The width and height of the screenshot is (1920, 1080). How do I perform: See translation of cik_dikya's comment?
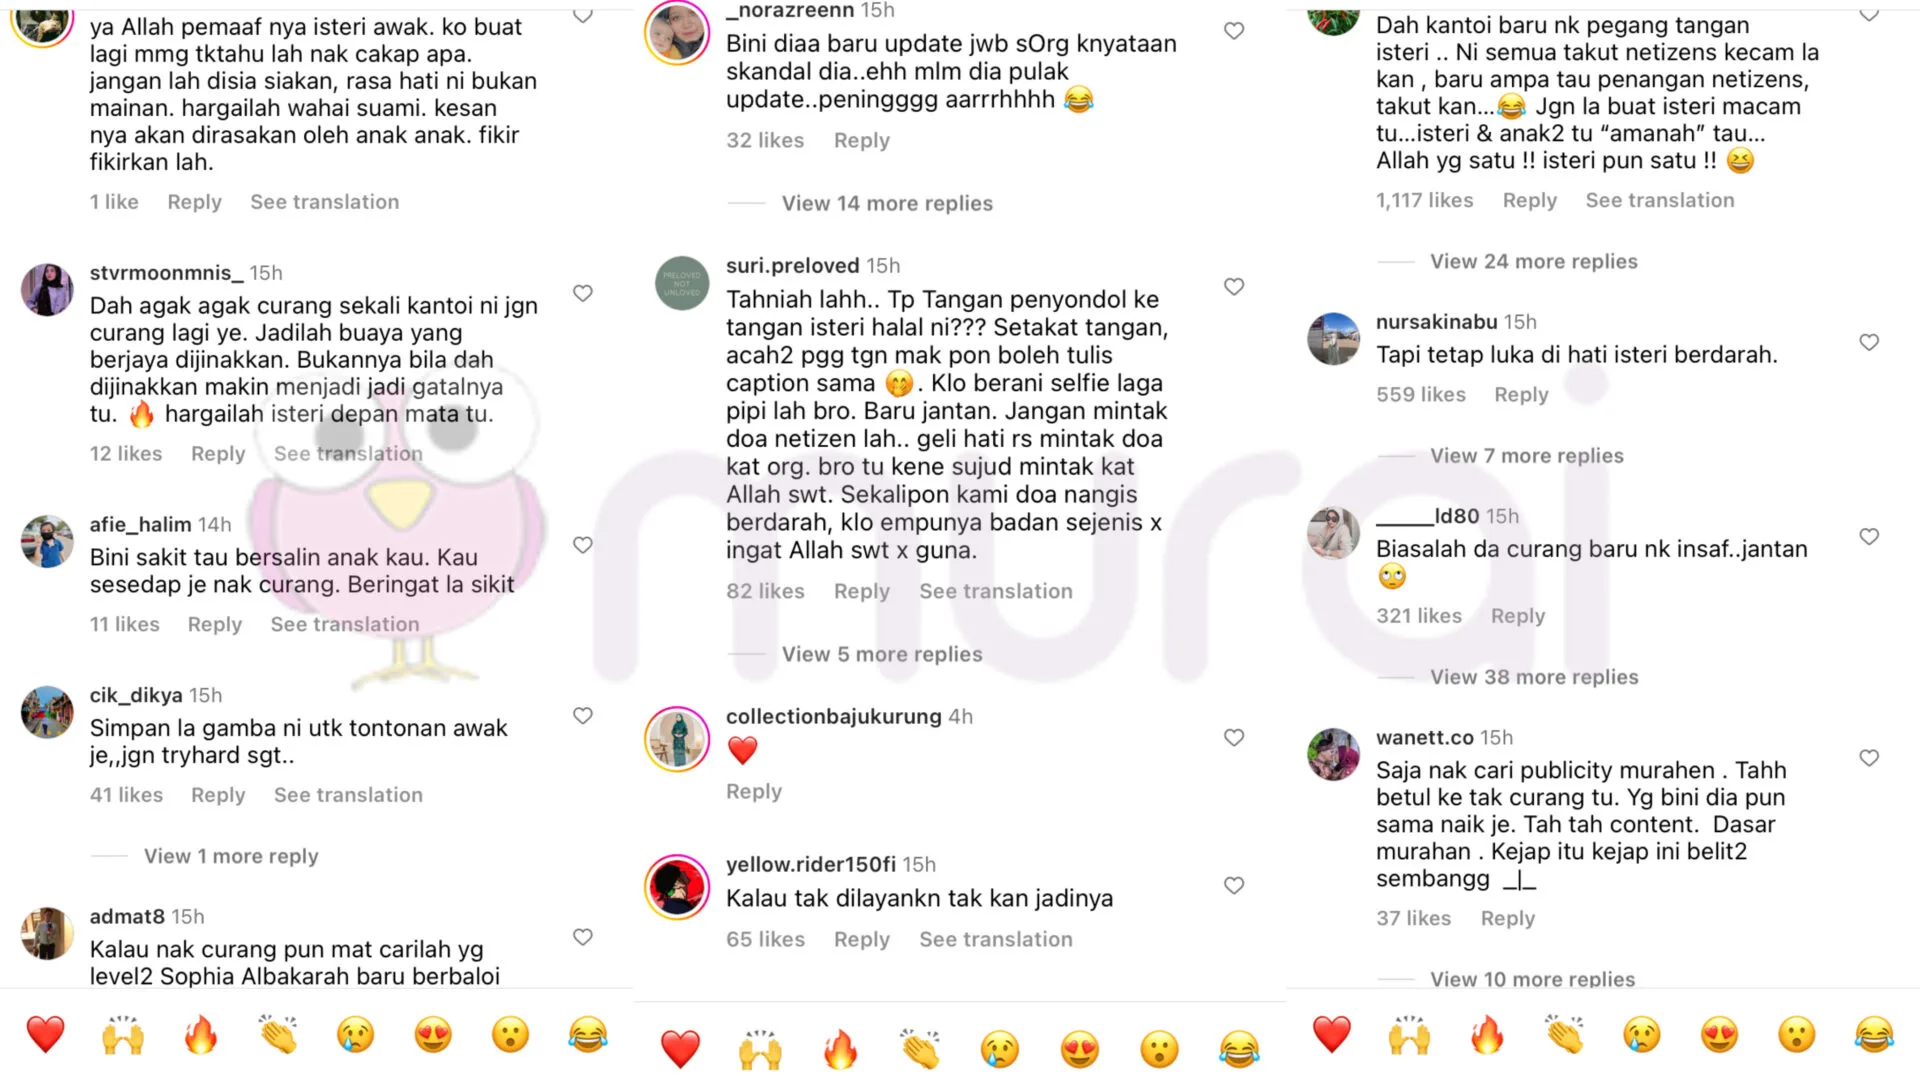pos(348,795)
